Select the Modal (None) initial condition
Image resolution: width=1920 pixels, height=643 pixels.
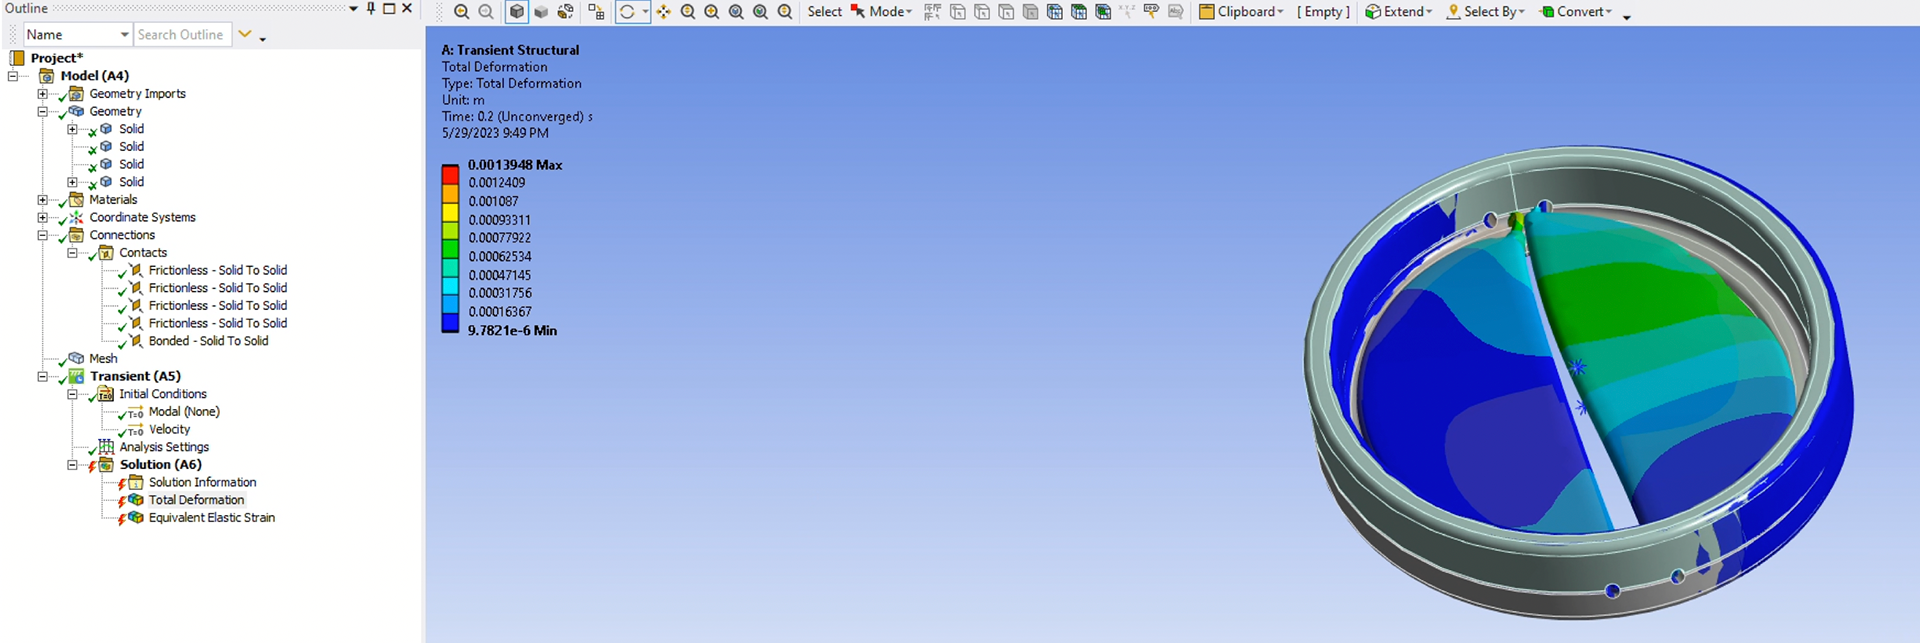[x=184, y=411]
